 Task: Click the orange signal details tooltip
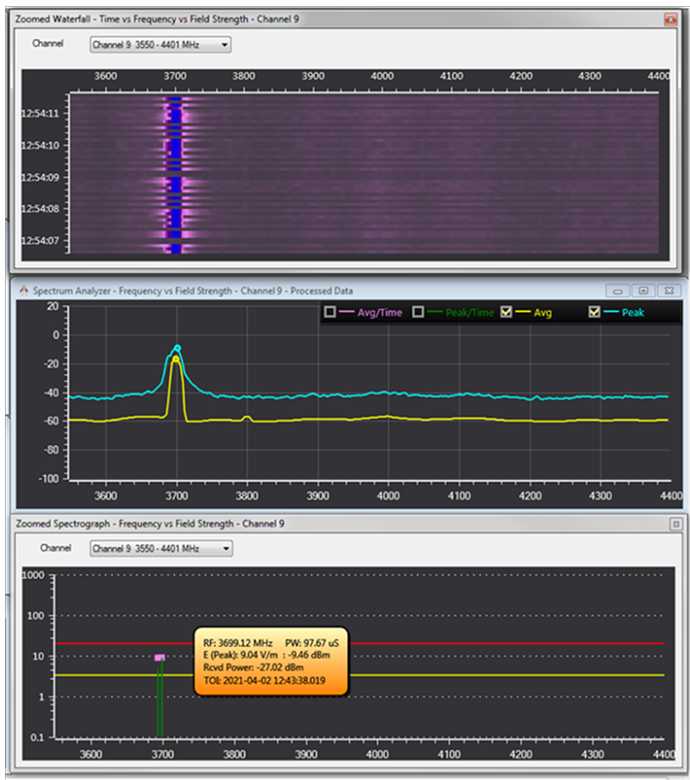coord(271,661)
